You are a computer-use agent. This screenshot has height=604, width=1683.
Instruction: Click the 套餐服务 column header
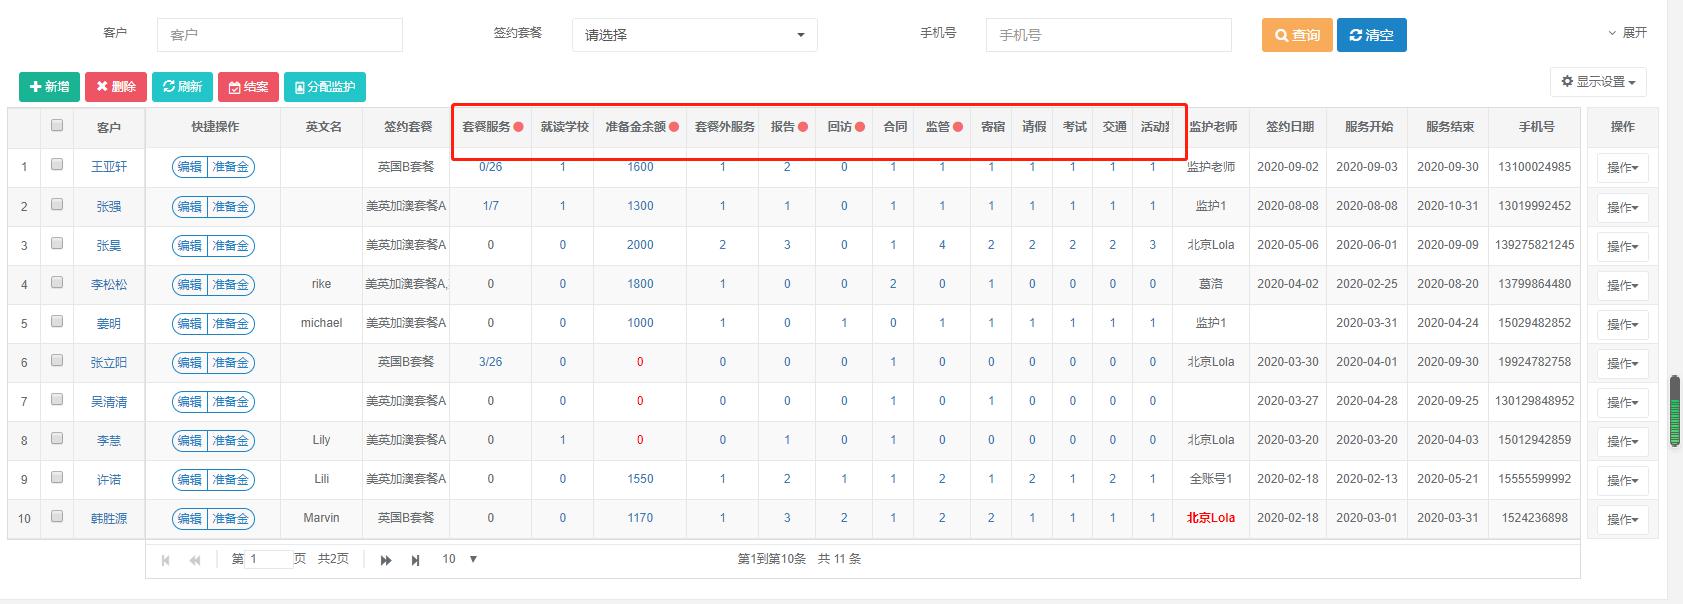(486, 127)
